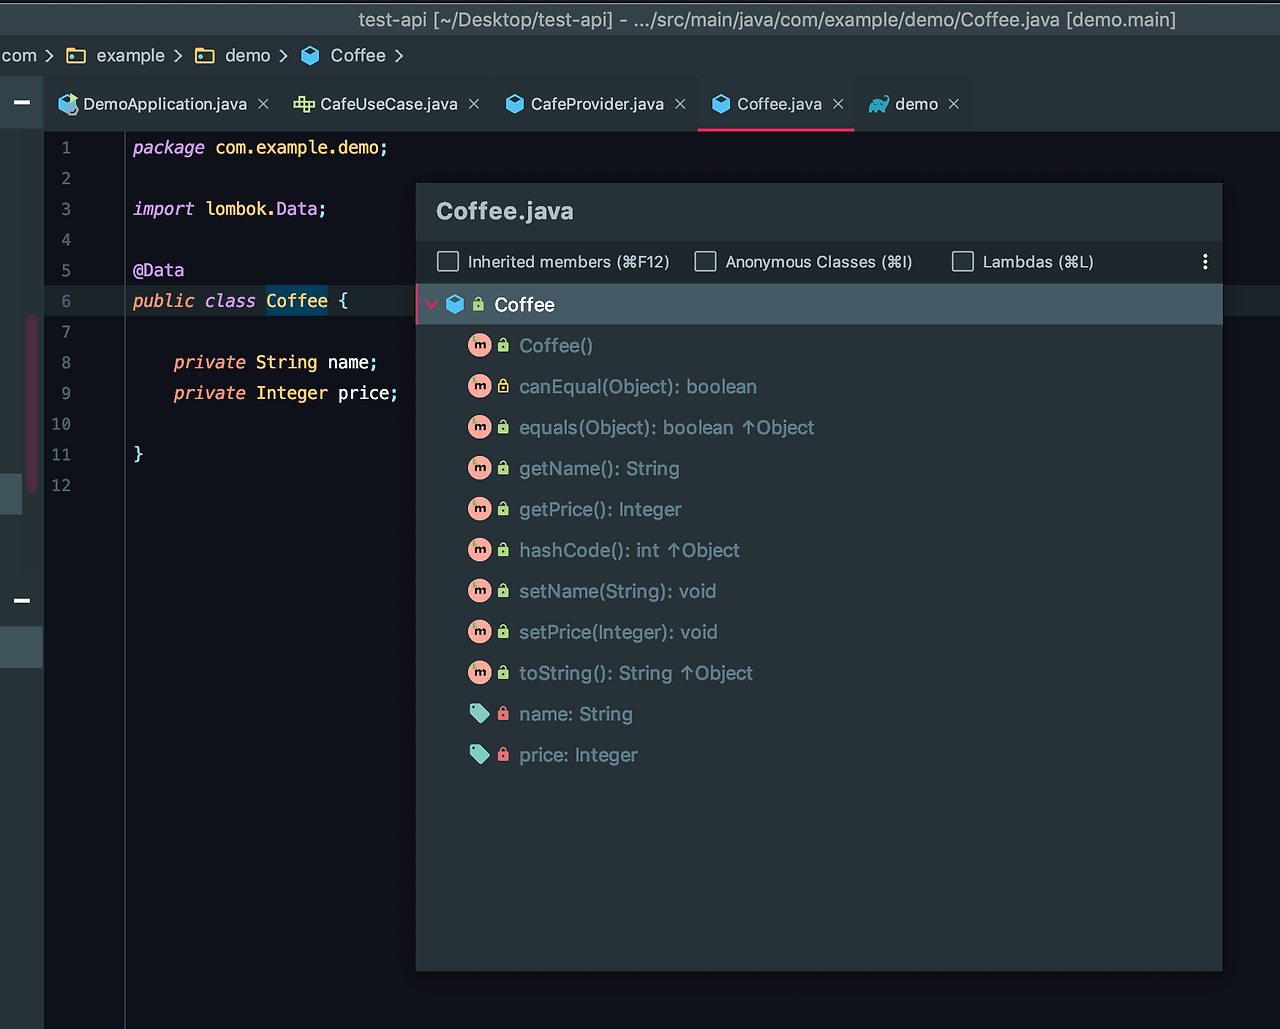Select the name: String field
The image size is (1280, 1029).
pyautogui.click(x=576, y=715)
